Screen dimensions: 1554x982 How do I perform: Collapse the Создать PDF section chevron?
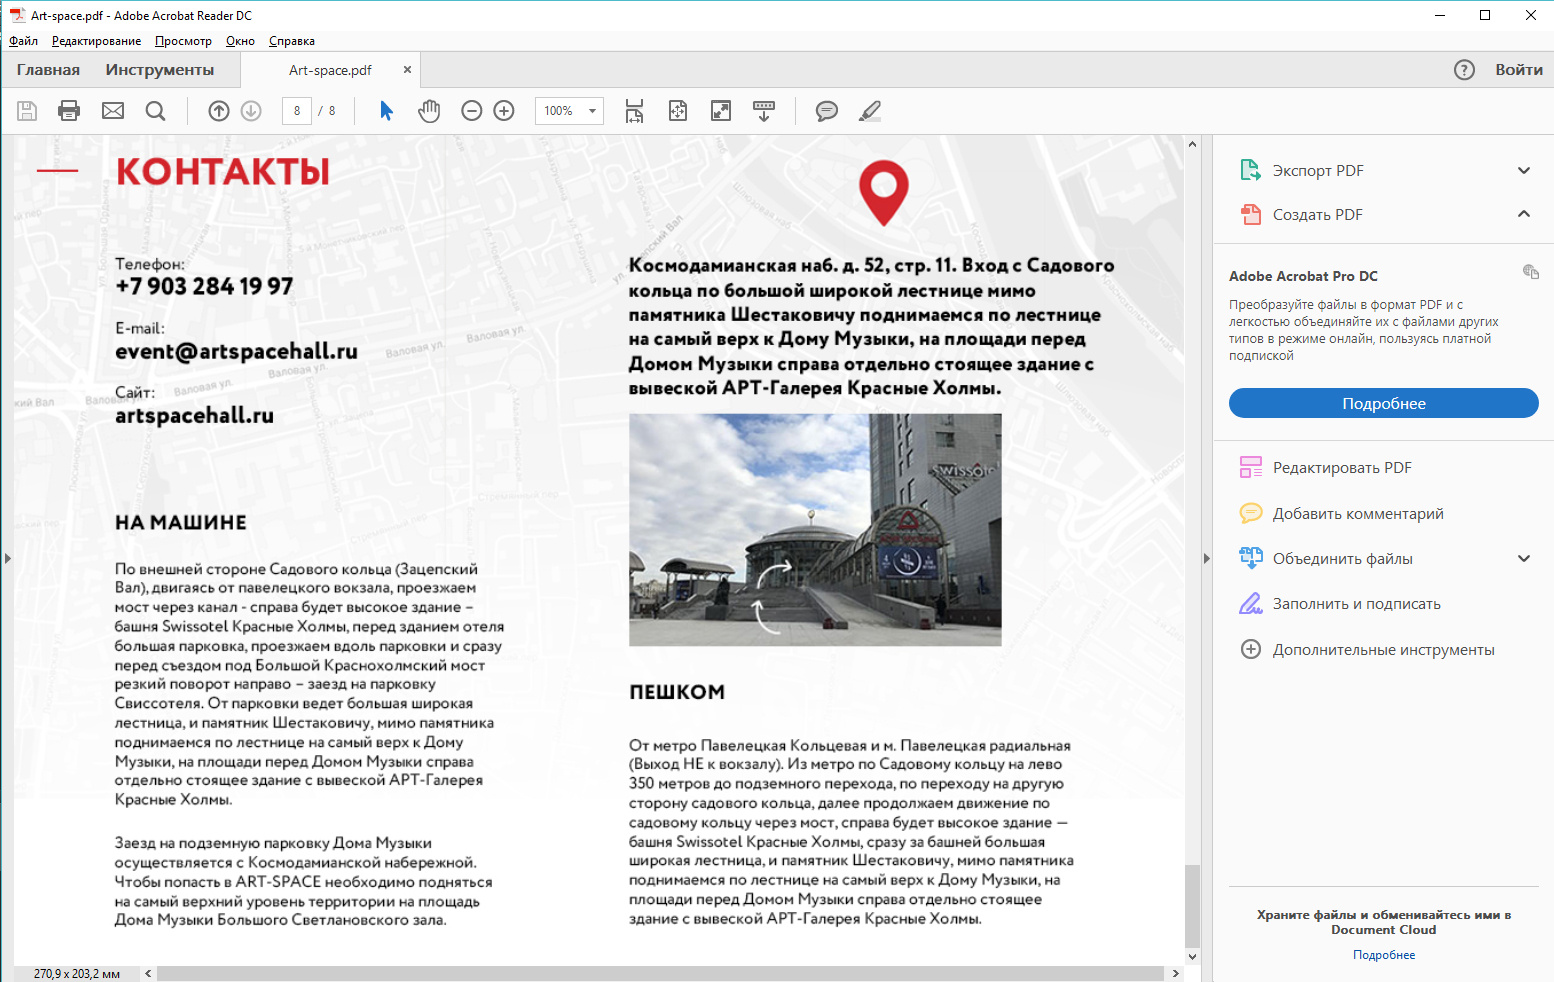point(1524,214)
